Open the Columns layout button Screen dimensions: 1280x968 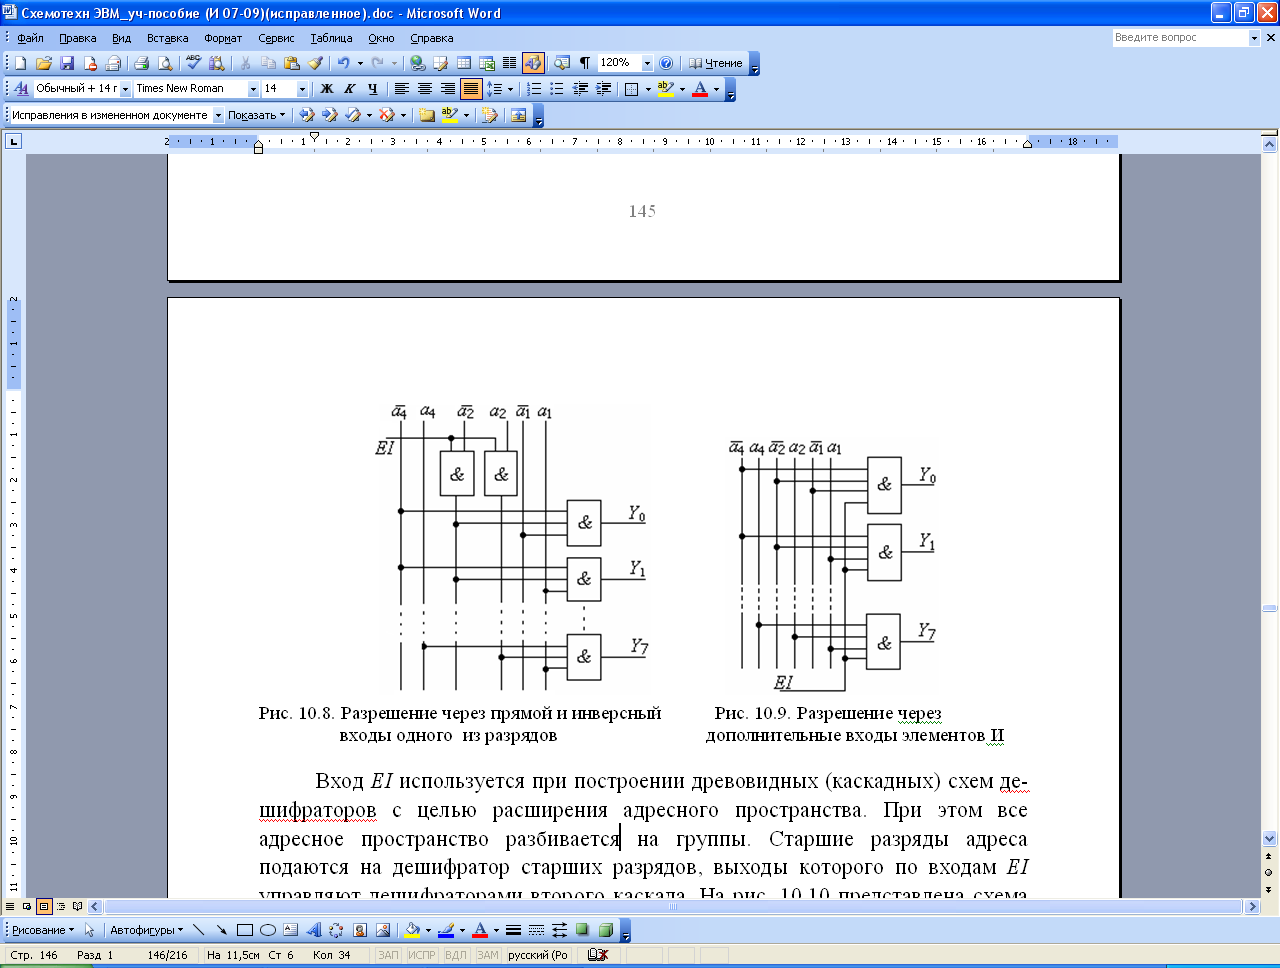click(510, 63)
